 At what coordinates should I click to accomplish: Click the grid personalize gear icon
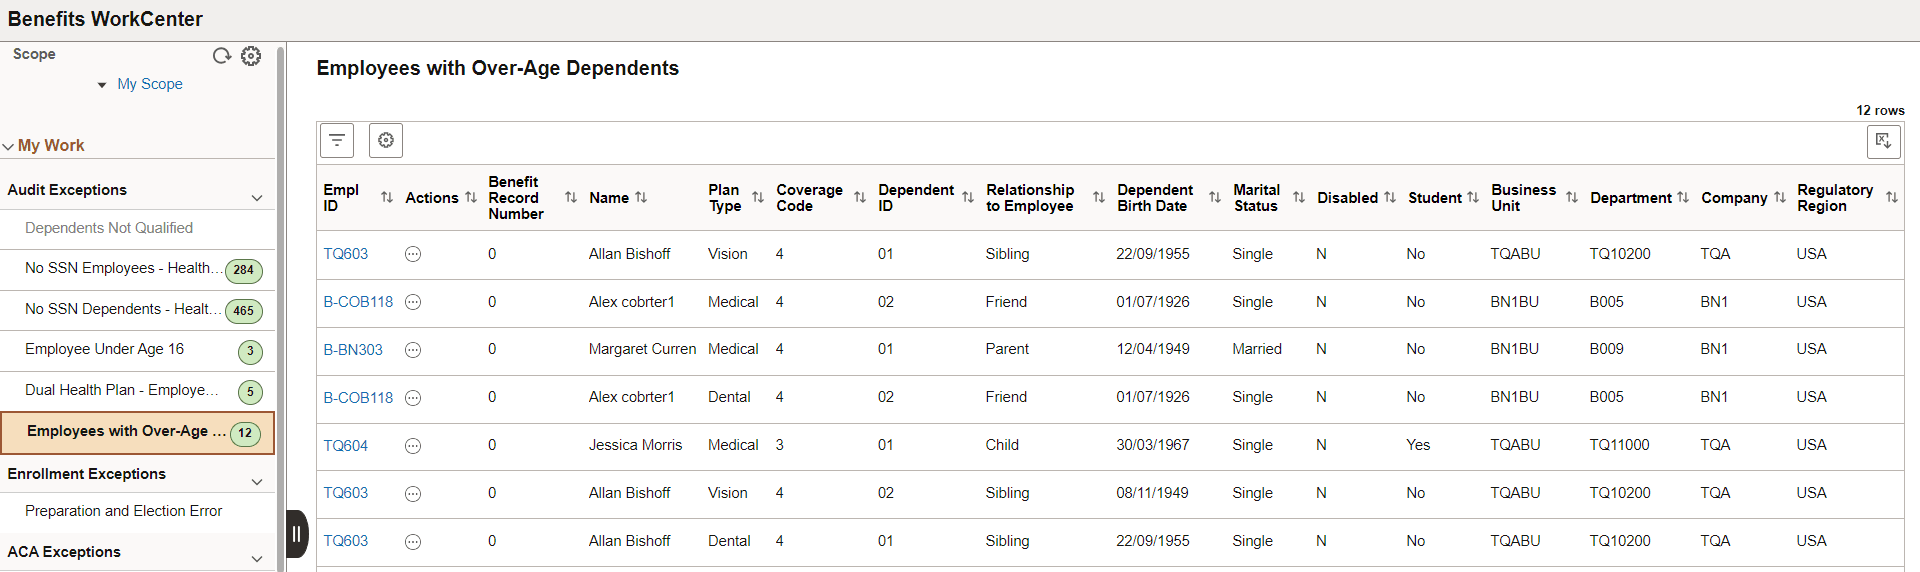point(386,141)
